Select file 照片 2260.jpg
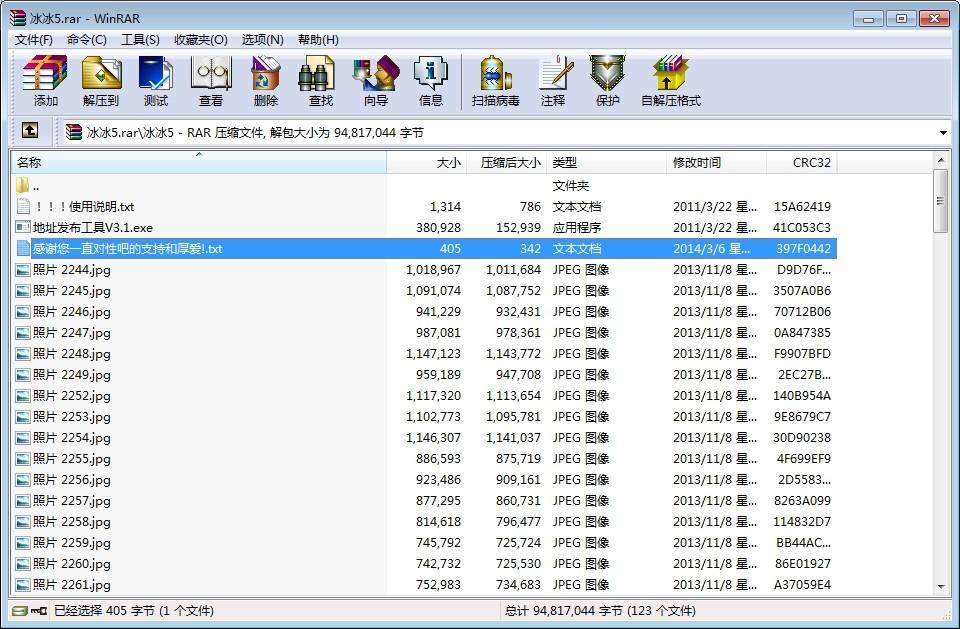 (x=424, y=564)
